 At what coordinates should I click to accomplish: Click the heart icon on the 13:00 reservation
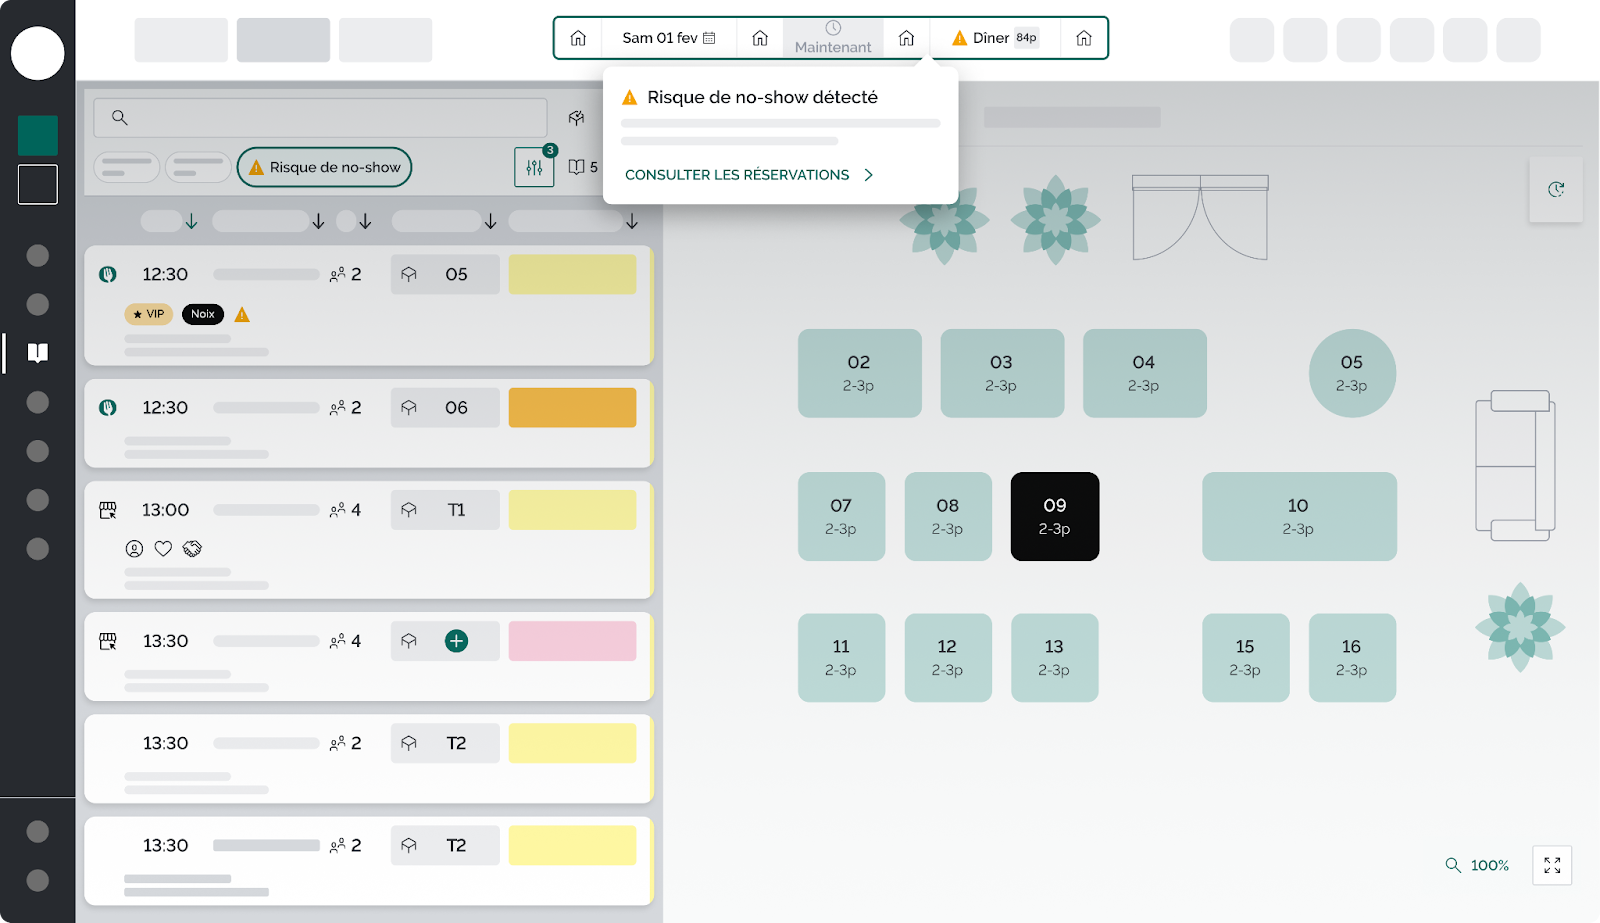pos(163,548)
